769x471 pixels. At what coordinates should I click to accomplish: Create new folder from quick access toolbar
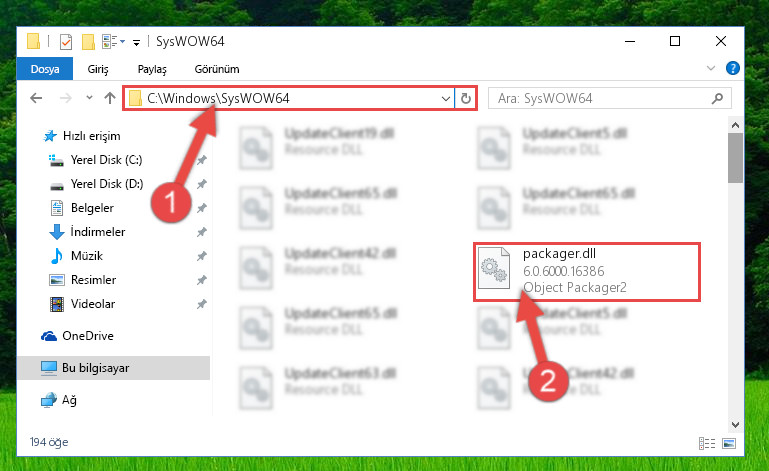tap(88, 42)
